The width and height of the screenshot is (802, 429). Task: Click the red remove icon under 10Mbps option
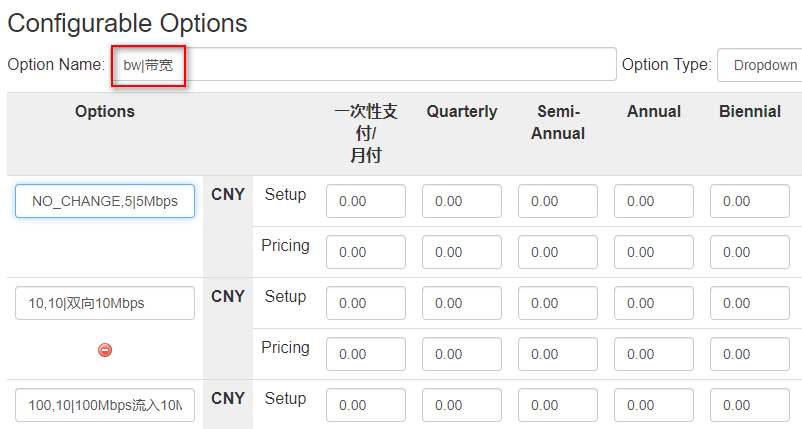coord(105,350)
